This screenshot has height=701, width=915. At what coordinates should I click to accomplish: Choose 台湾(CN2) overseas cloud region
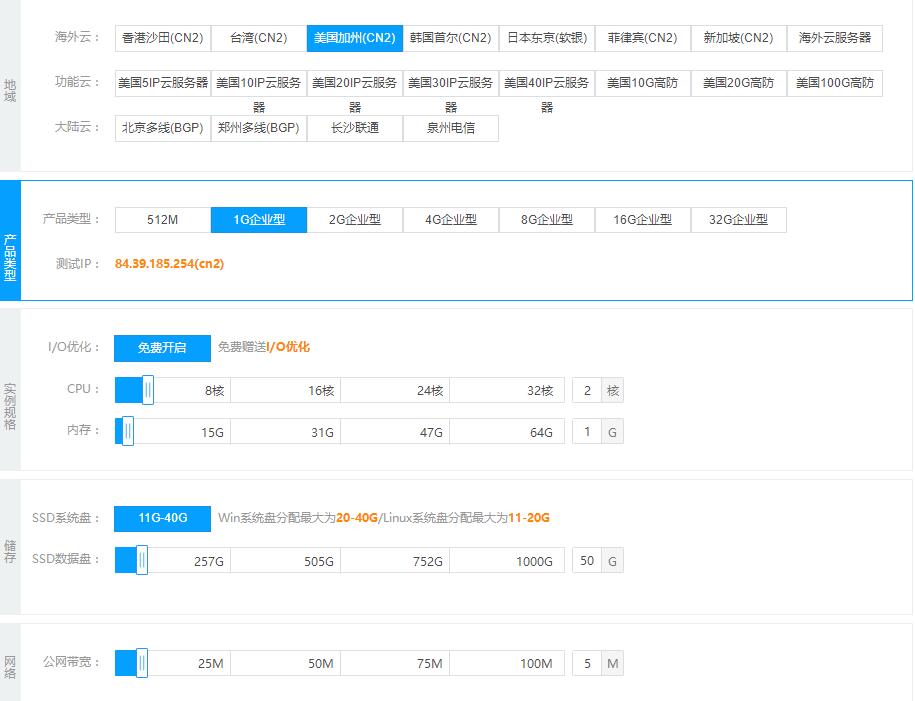click(258, 38)
